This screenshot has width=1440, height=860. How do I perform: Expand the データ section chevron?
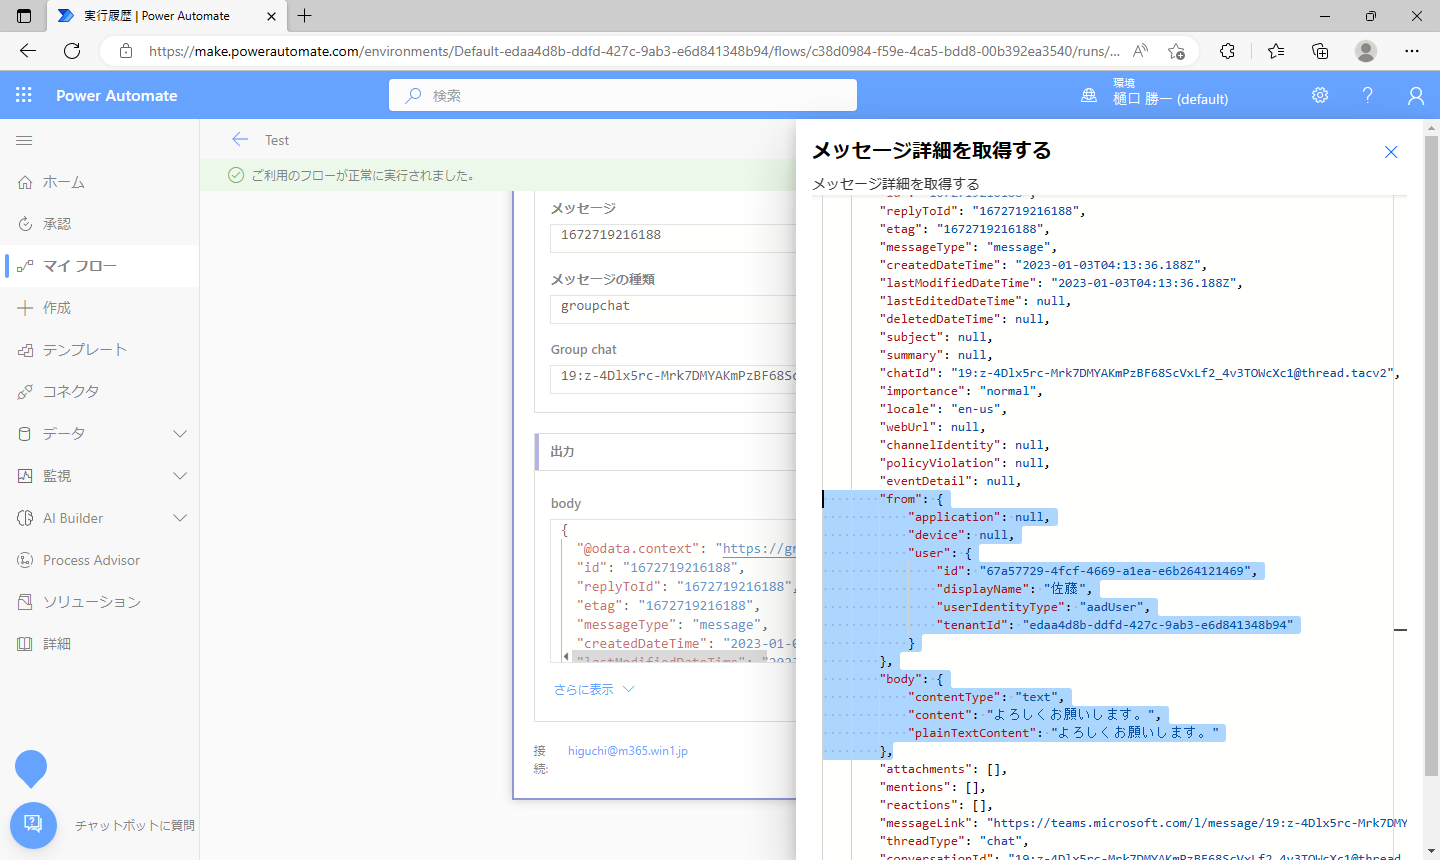180,434
